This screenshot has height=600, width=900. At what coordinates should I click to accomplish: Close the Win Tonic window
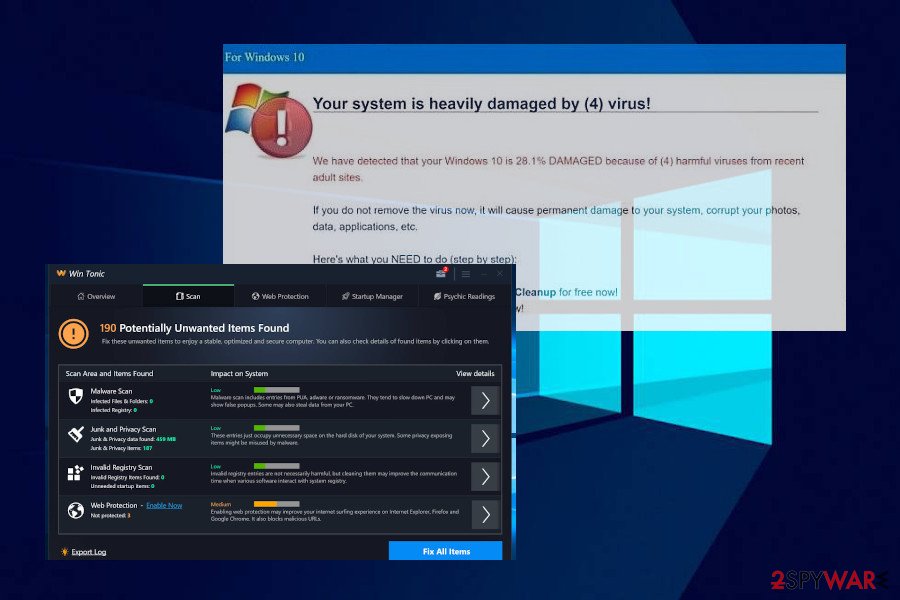(x=500, y=274)
